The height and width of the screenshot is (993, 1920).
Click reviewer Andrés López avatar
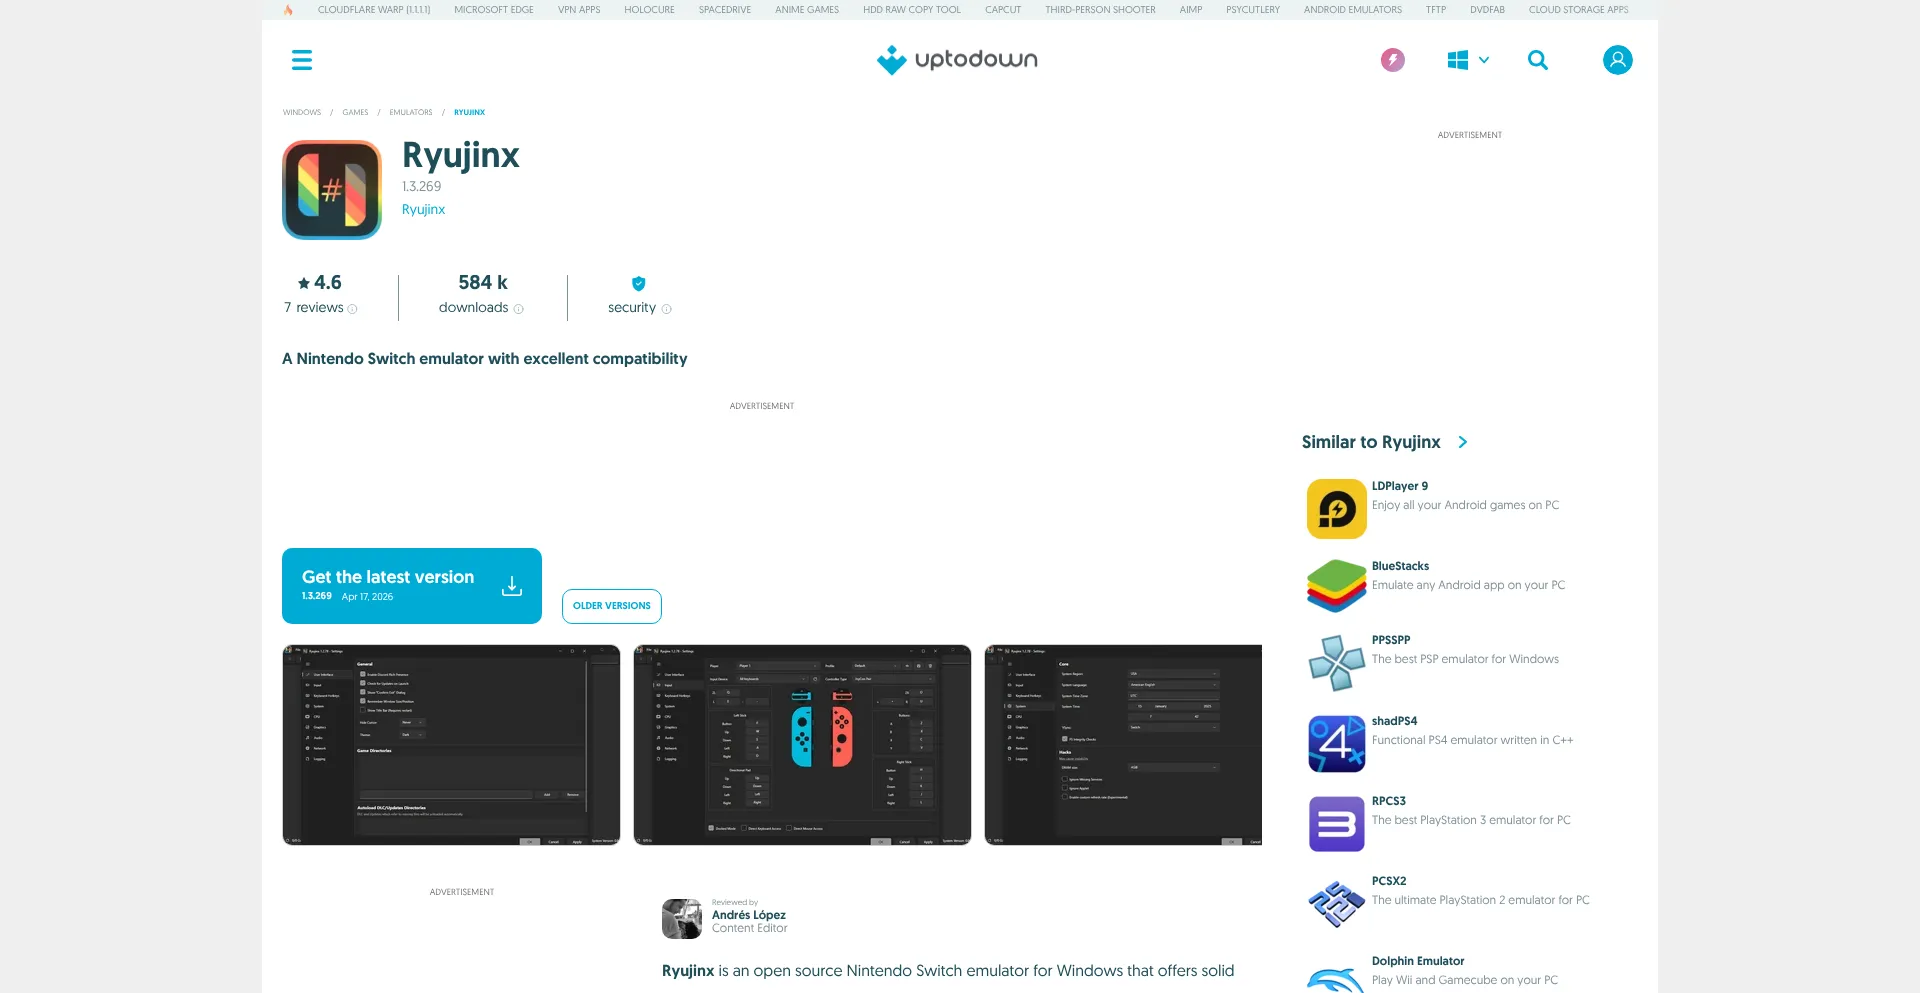point(682,919)
